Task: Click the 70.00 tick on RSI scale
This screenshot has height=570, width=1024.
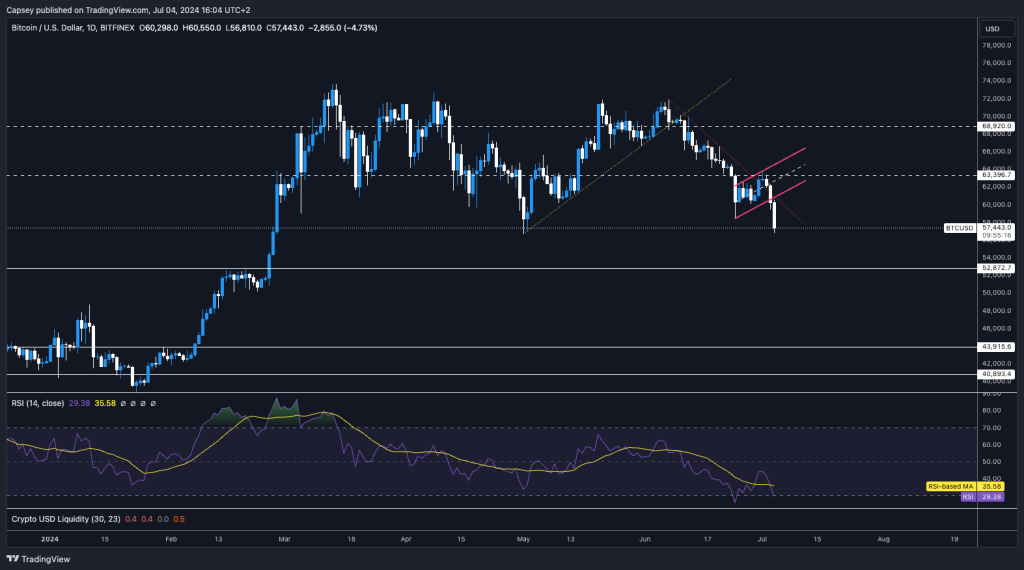Action: point(991,428)
